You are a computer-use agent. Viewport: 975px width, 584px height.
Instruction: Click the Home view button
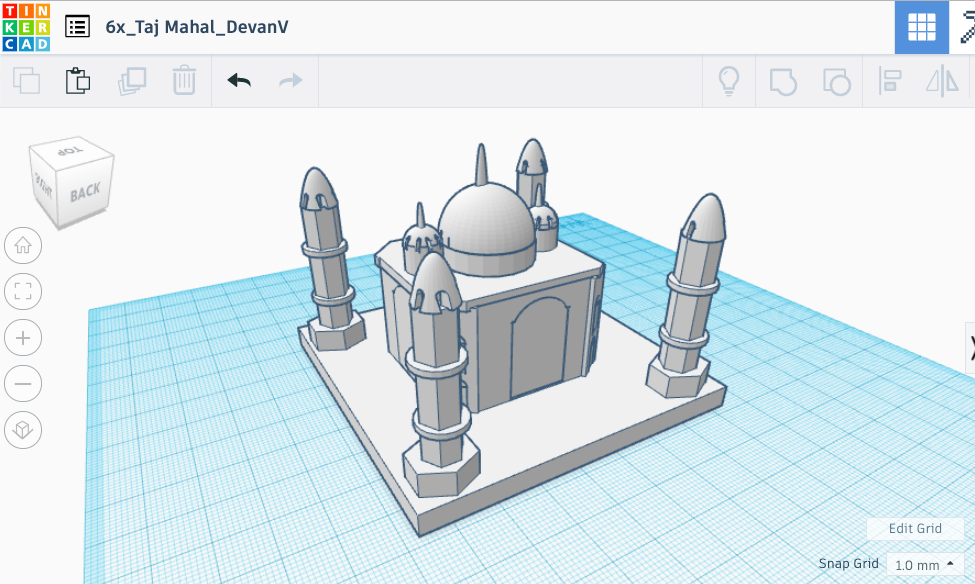click(x=23, y=245)
